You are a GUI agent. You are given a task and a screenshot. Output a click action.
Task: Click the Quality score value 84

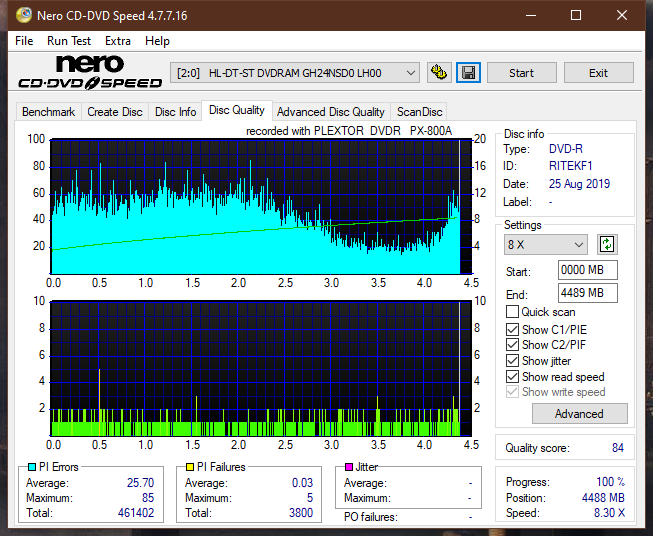pyautogui.click(x=618, y=448)
